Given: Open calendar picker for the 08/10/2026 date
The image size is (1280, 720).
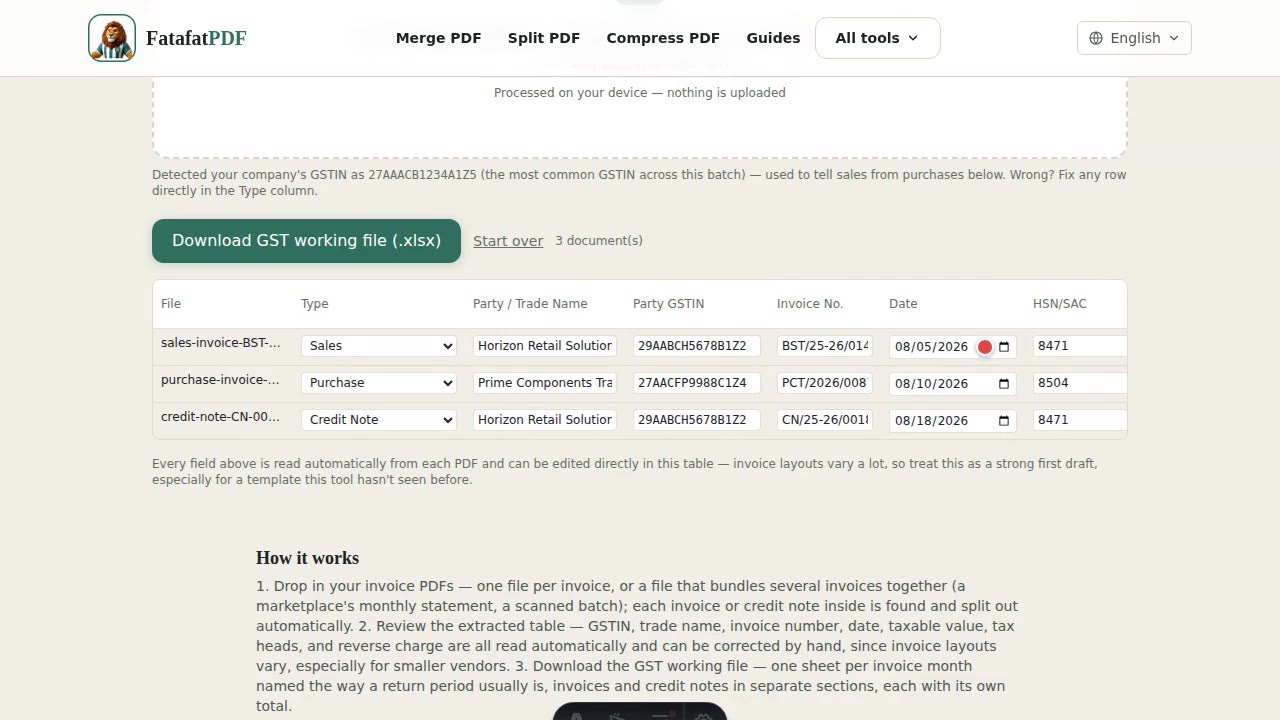Looking at the screenshot, I should point(1004,384).
